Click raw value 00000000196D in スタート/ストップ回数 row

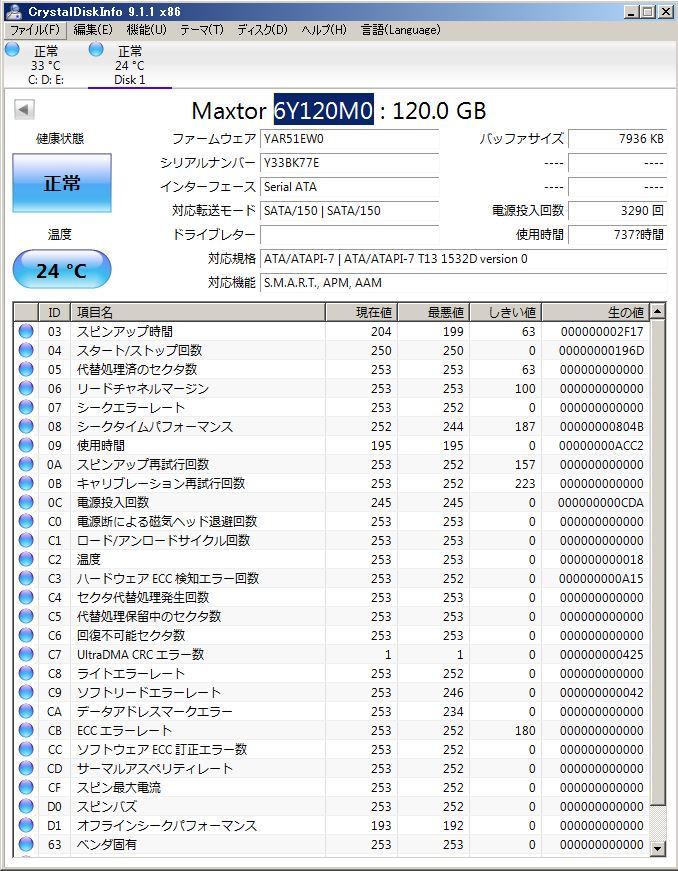coord(601,351)
